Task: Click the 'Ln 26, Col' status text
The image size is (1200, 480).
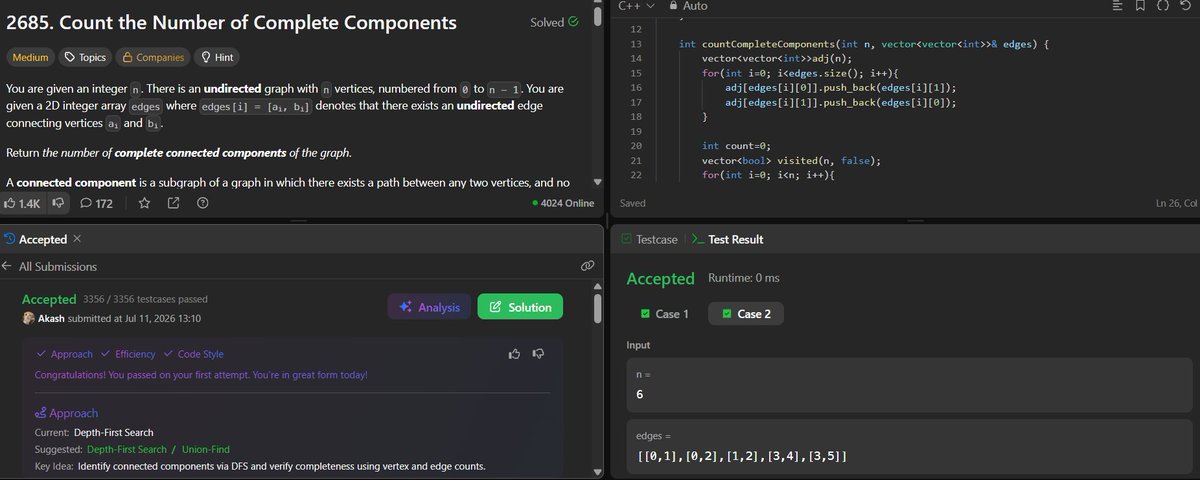Action: pyautogui.click(x=1176, y=202)
